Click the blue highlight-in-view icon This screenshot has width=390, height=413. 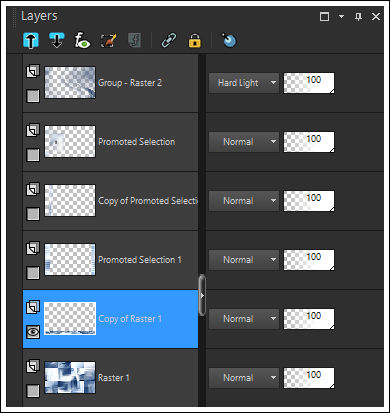click(x=229, y=41)
